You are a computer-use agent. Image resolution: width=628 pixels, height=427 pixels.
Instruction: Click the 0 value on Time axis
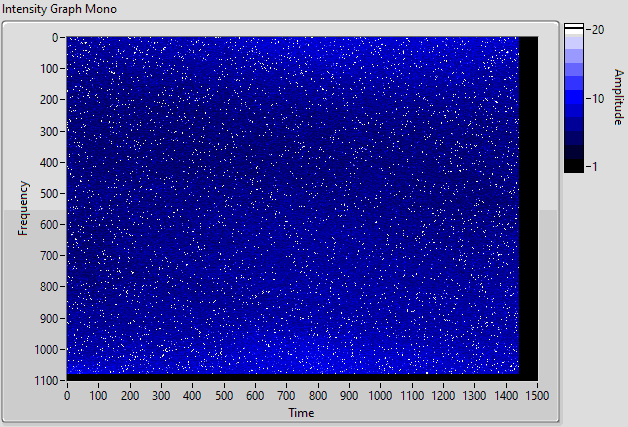[x=67, y=396]
